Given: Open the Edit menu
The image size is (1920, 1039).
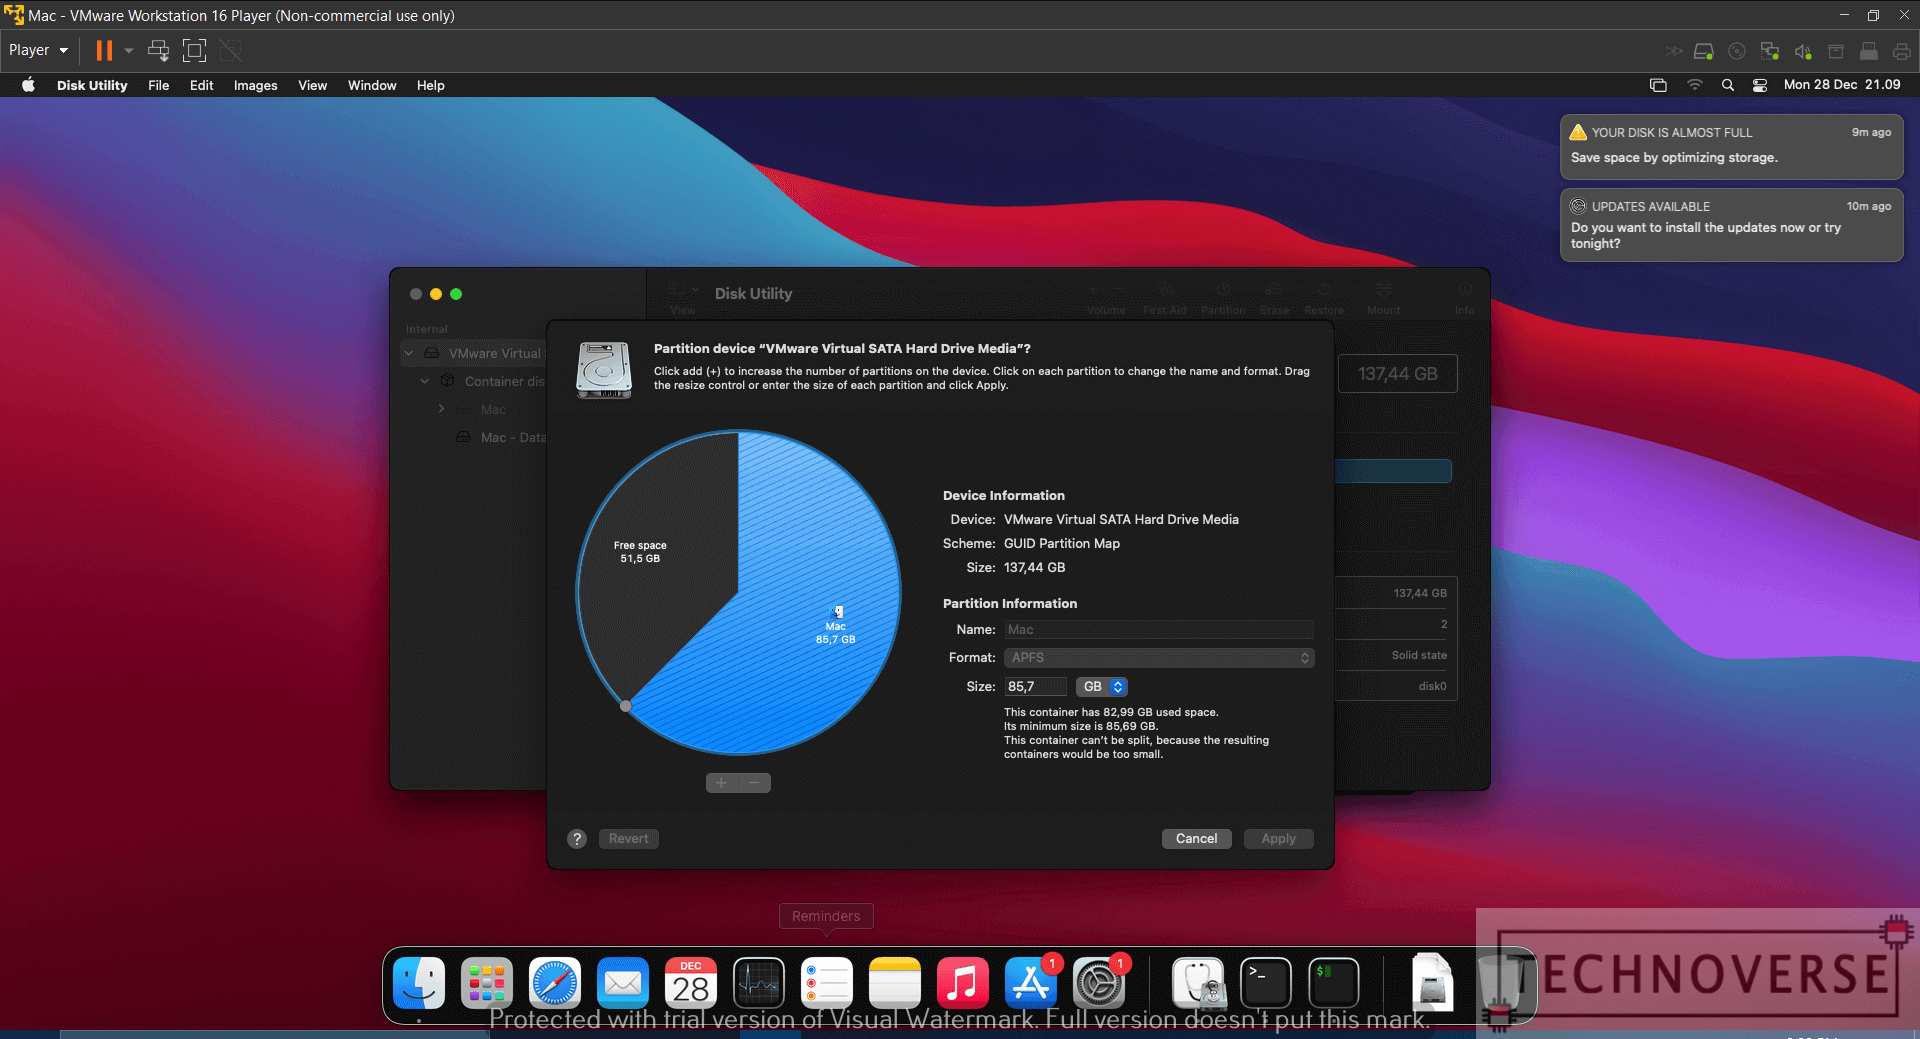Looking at the screenshot, I should coord(201,85).
